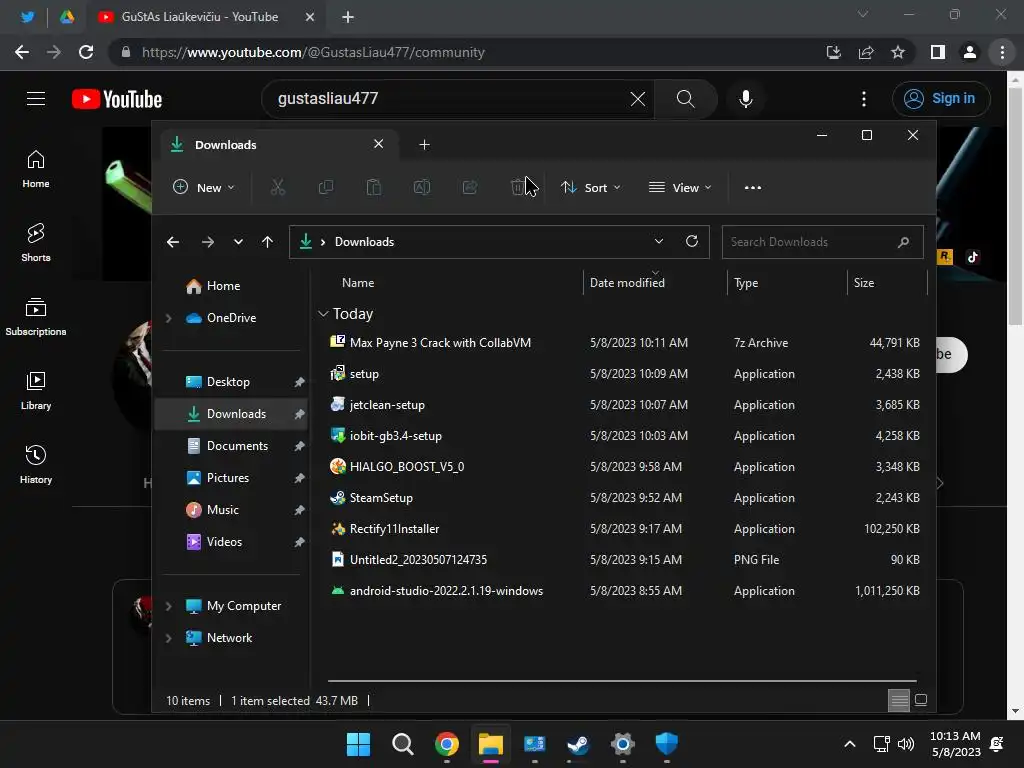Switch to details view icon in status bar
Image resolution: width=1024 pixels, height=768 pixels.
coord(899,701)
